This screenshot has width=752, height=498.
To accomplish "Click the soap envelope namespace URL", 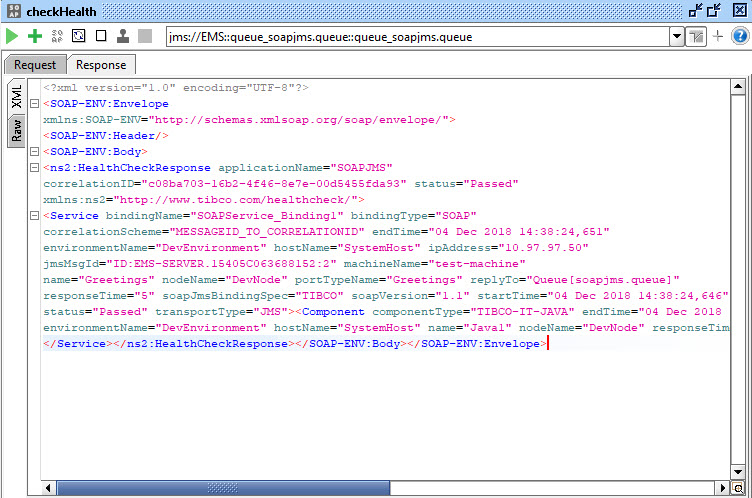I will [x=298, y=119].
